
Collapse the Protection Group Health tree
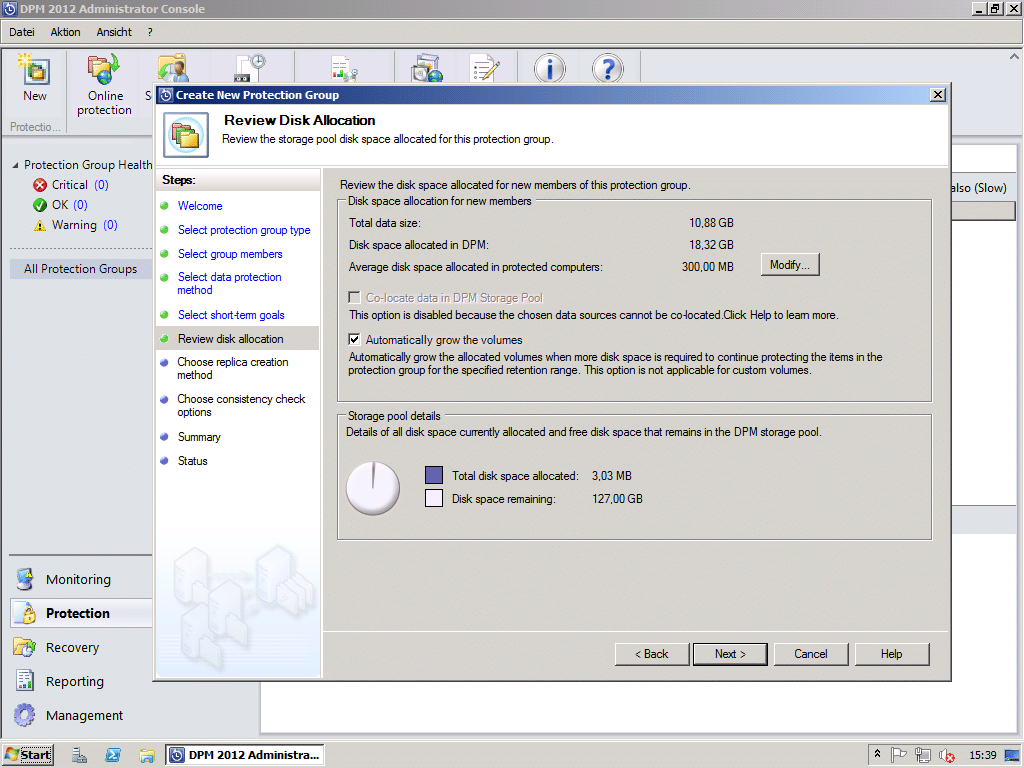click(15, 165)
